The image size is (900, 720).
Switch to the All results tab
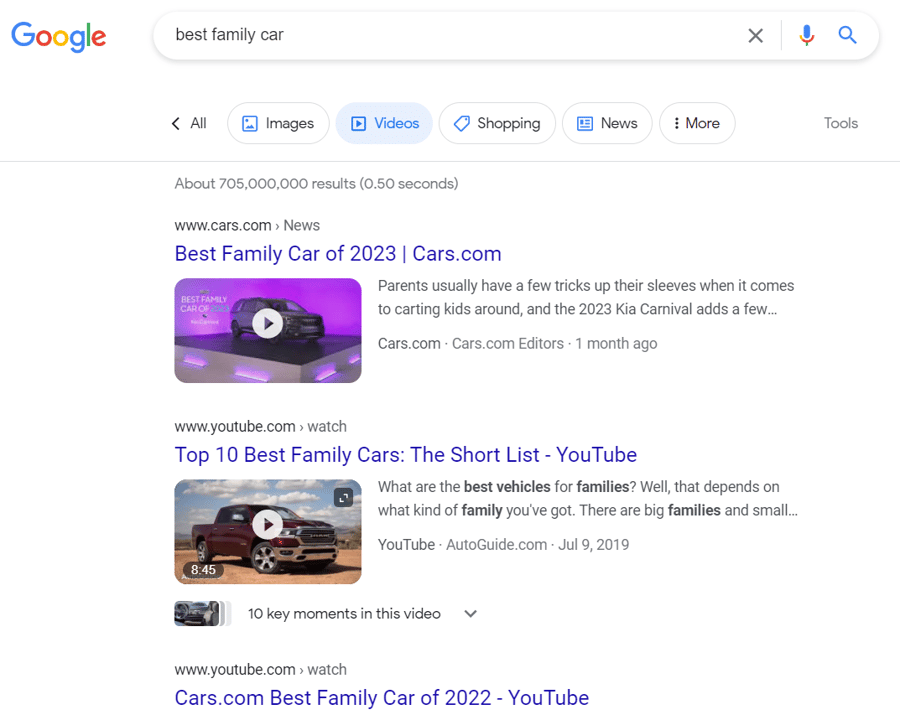tap(196, 123)
